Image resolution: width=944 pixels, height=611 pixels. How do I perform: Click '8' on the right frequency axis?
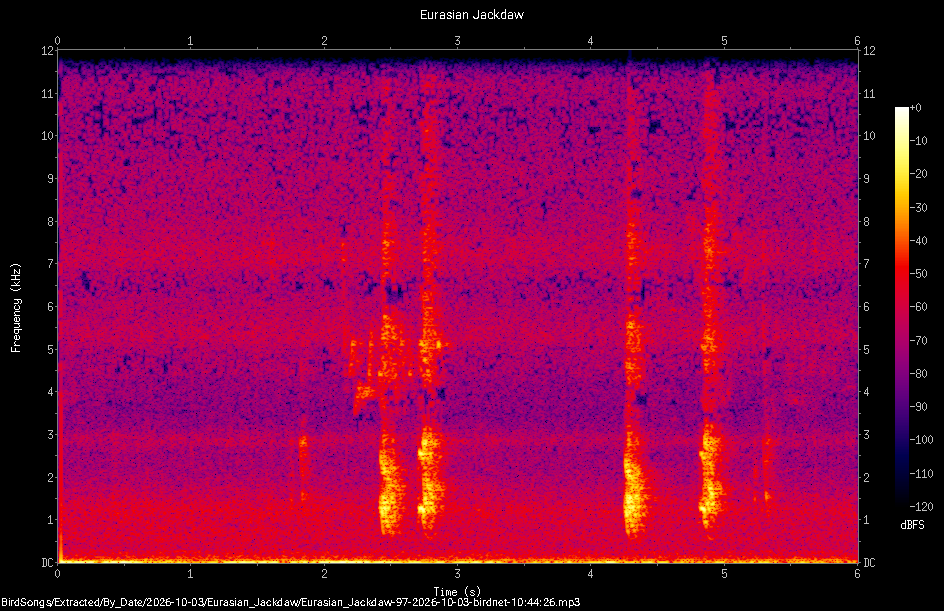coord(866,222)
